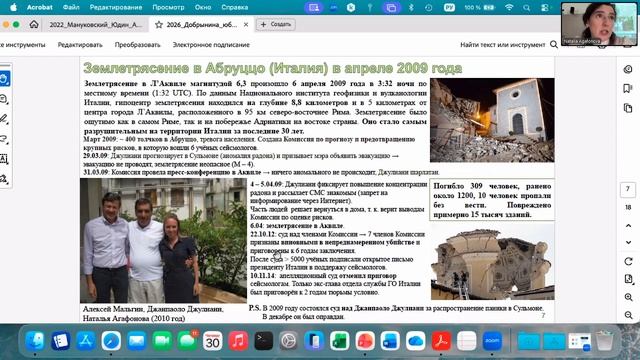Open Finder from the Dock
The width and height of the screenshot is (640, 360).
[35, 341]
